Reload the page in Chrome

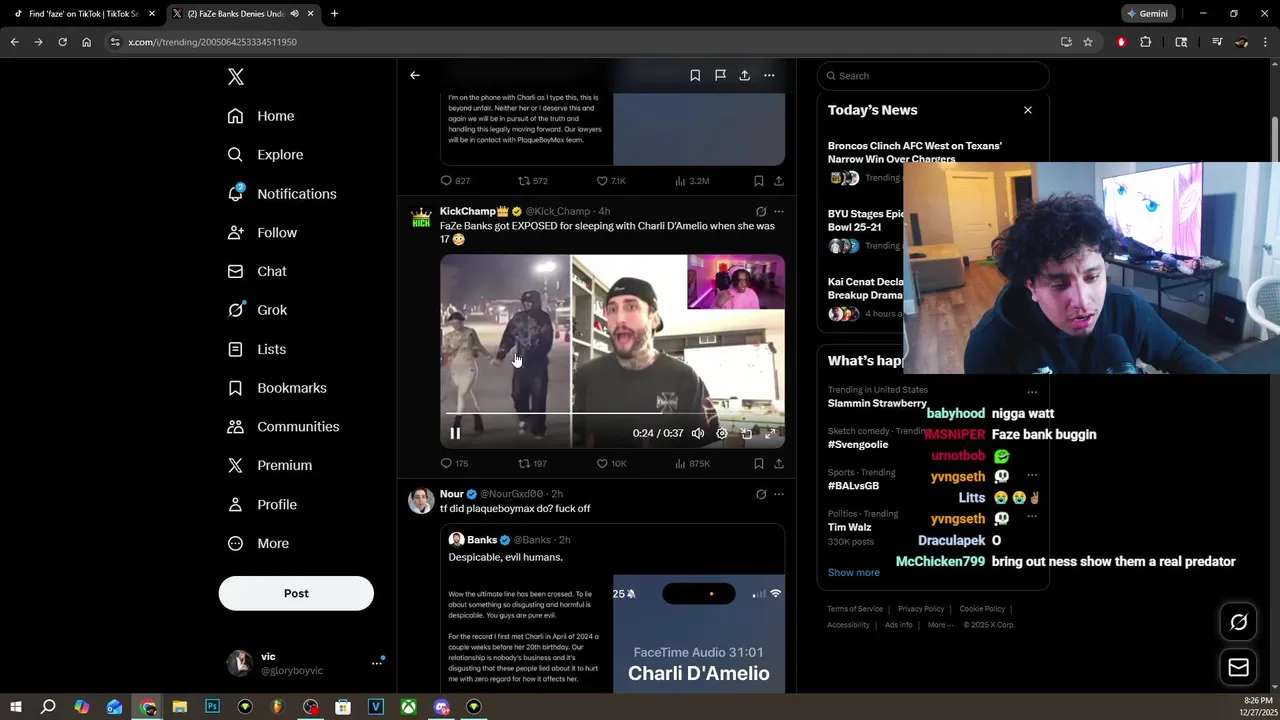[62, 42]
